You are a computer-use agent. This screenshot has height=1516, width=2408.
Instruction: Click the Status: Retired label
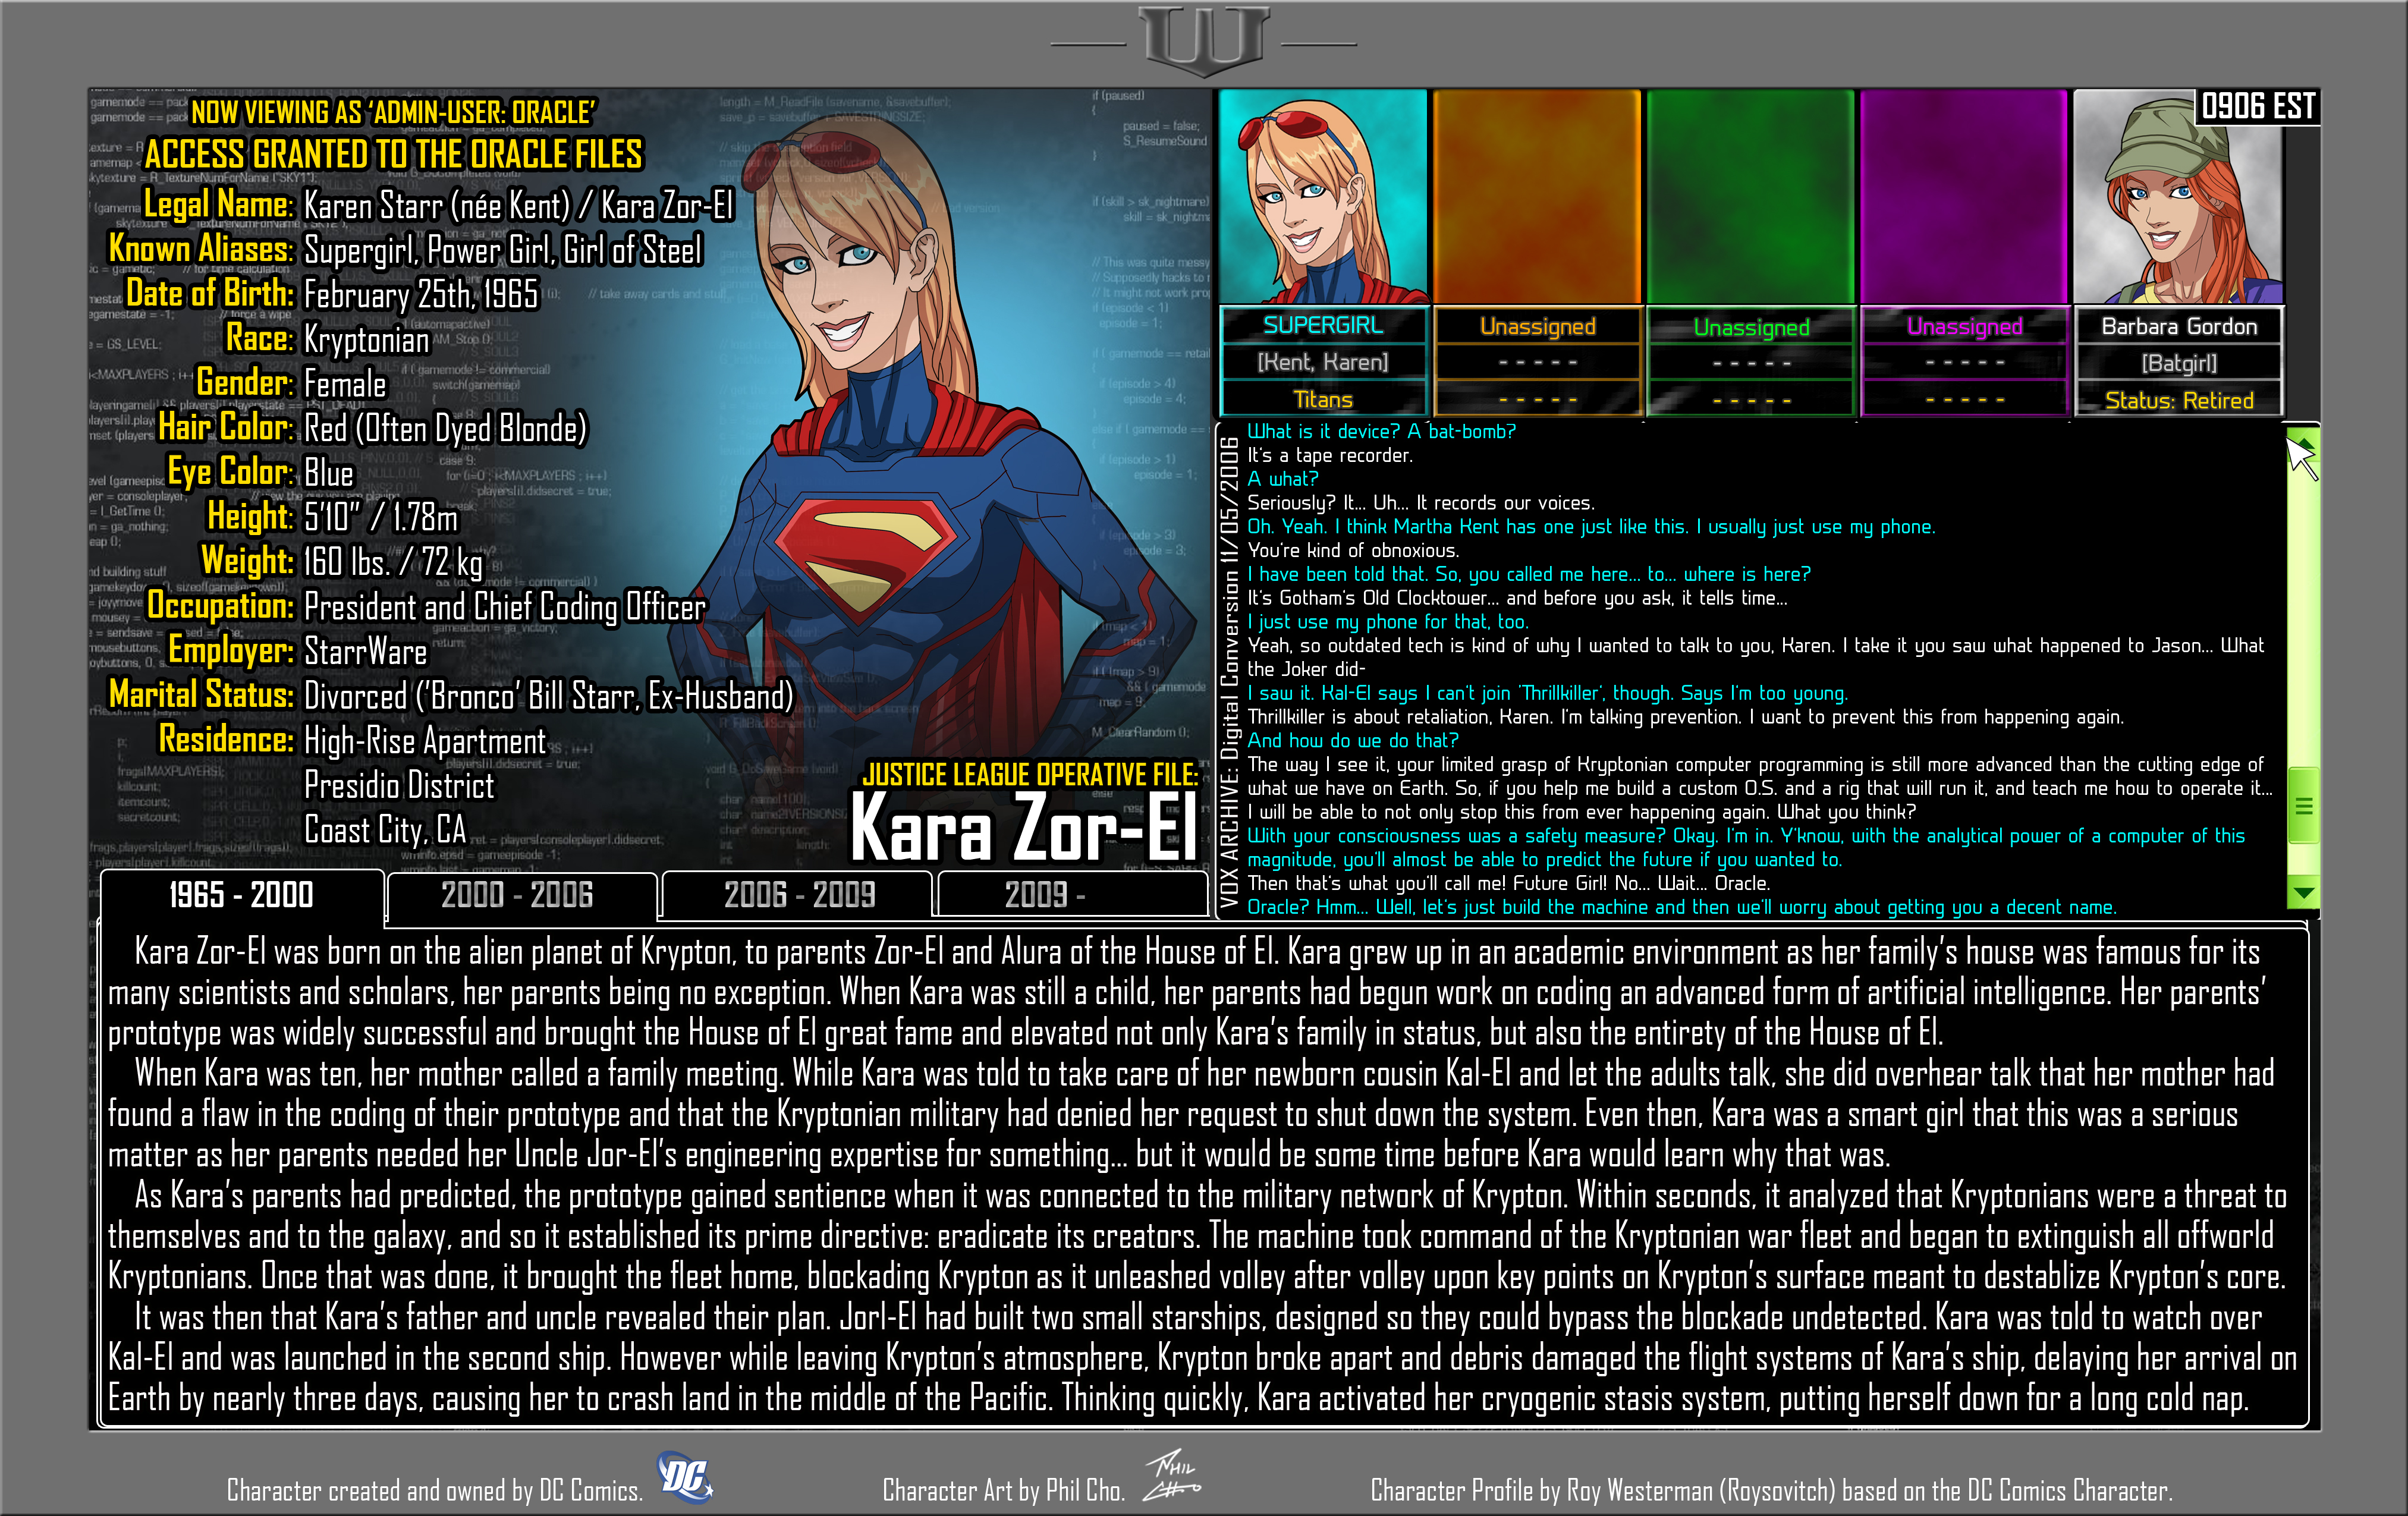tap(2179, 400)
